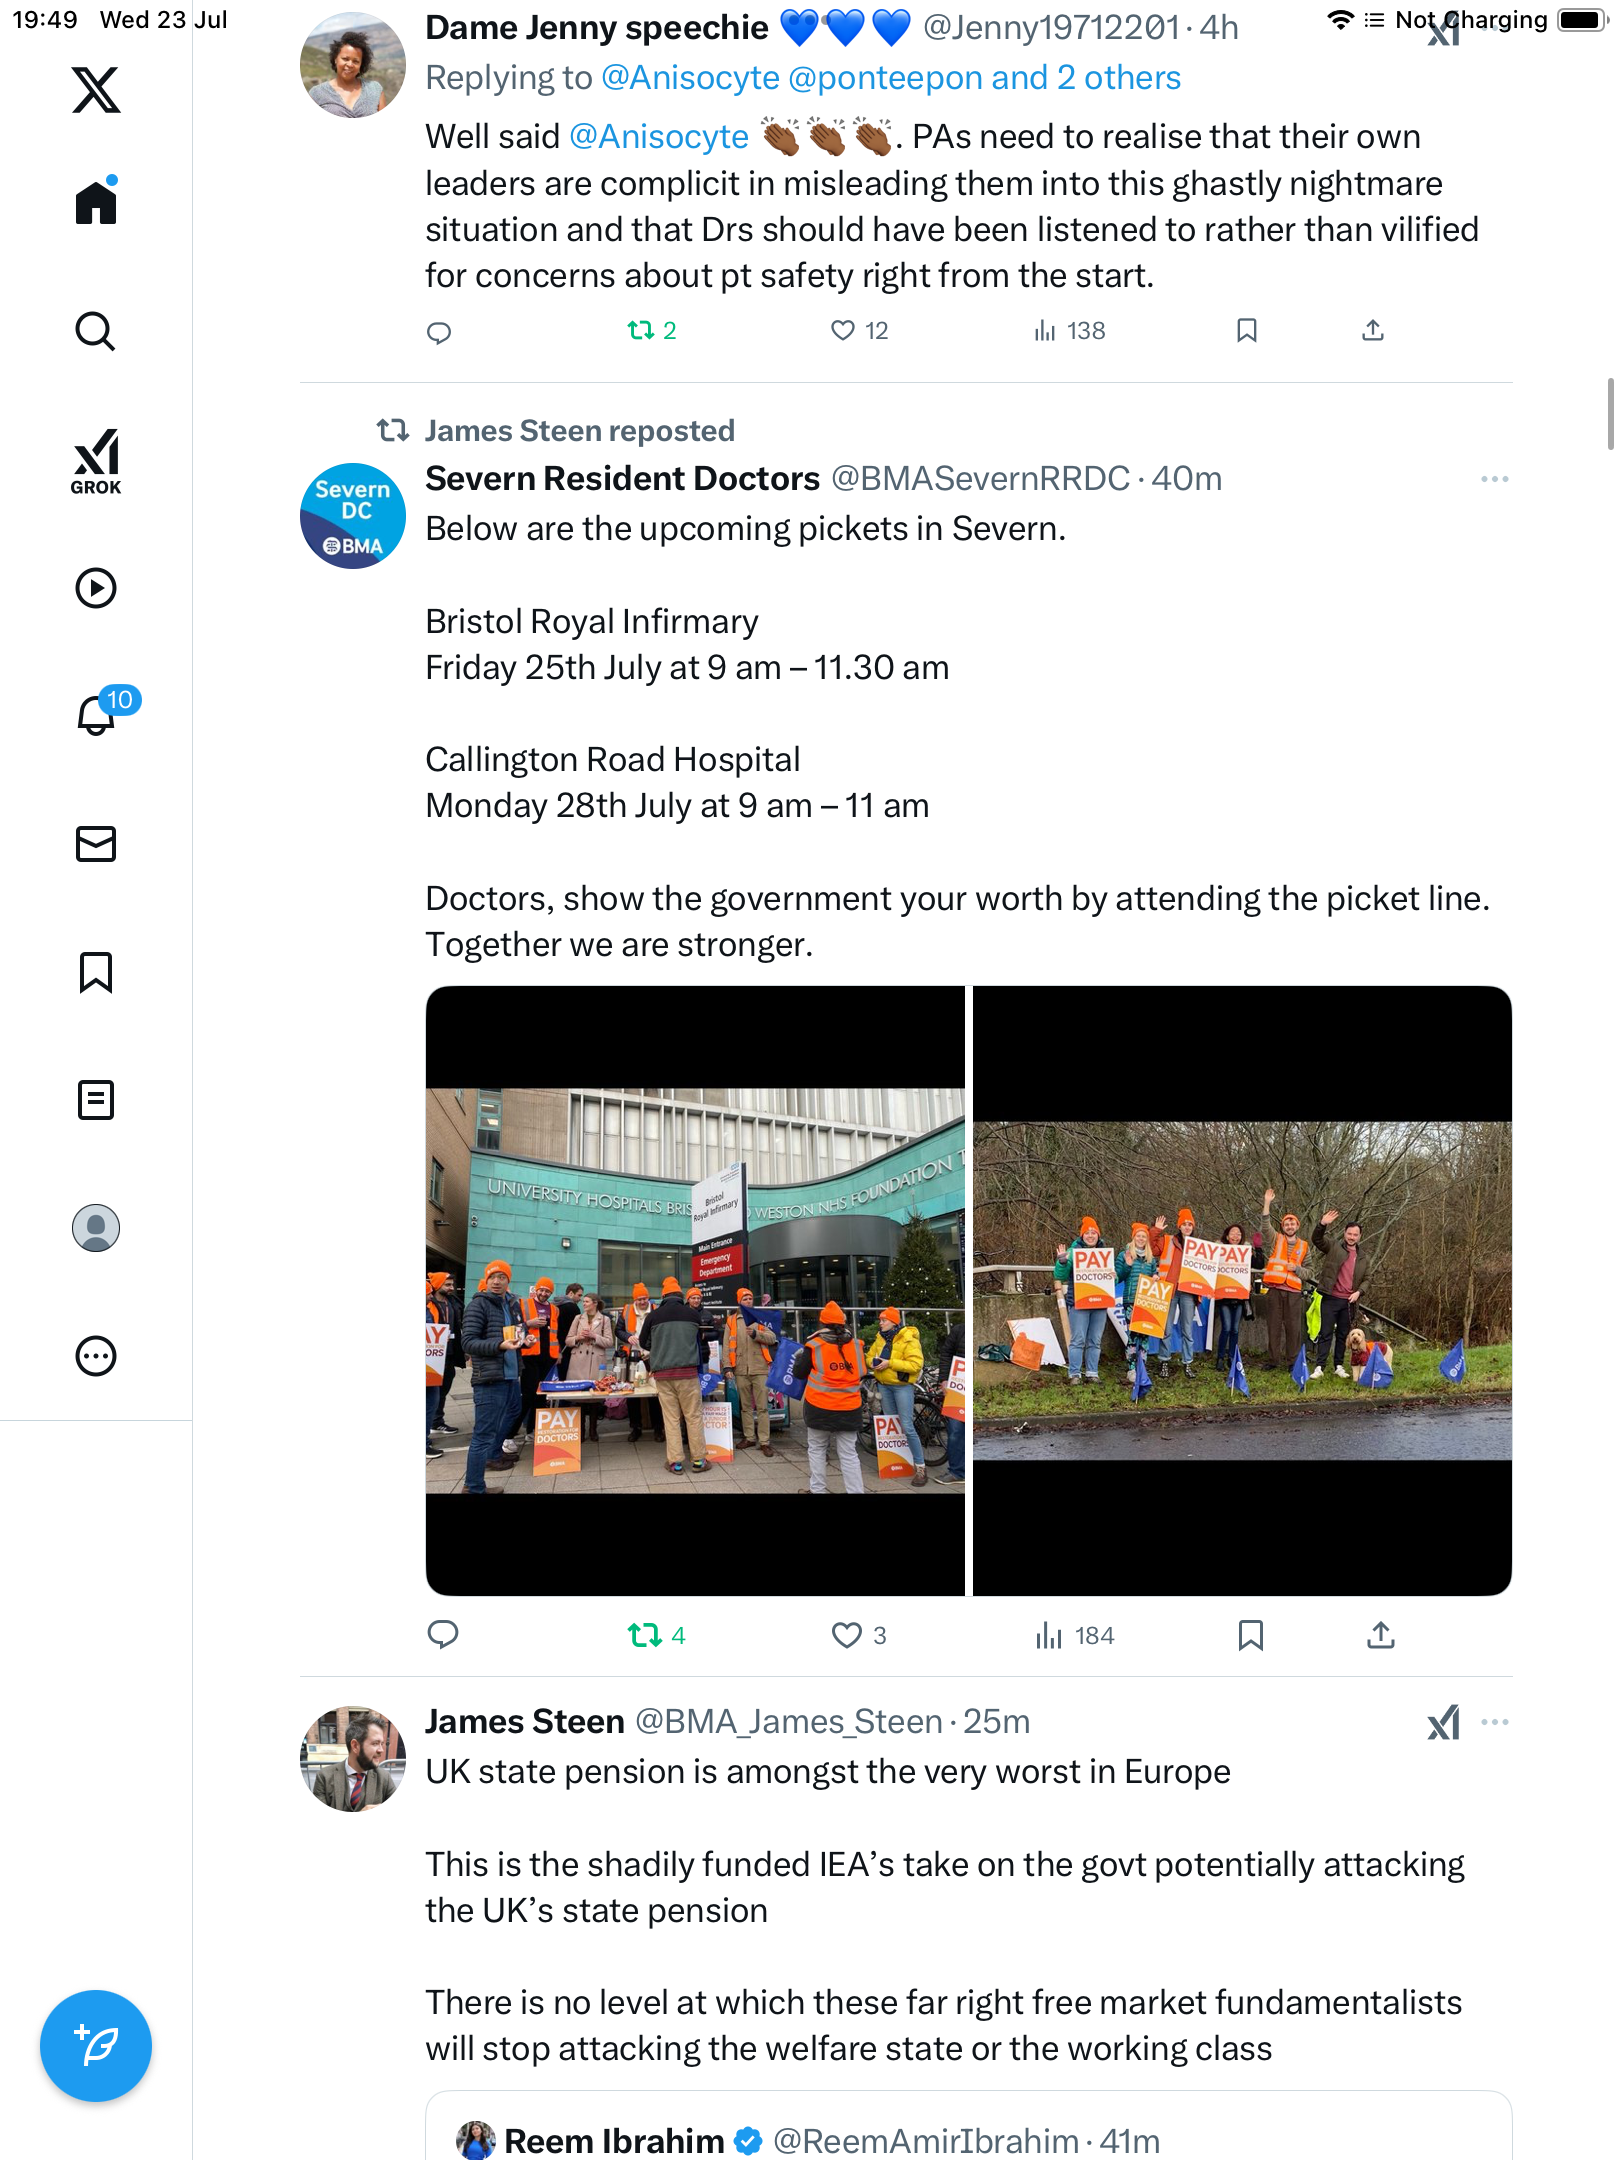Open the @Anisocyte mention link
The image size is (1620, 2160).
[659, 137]
